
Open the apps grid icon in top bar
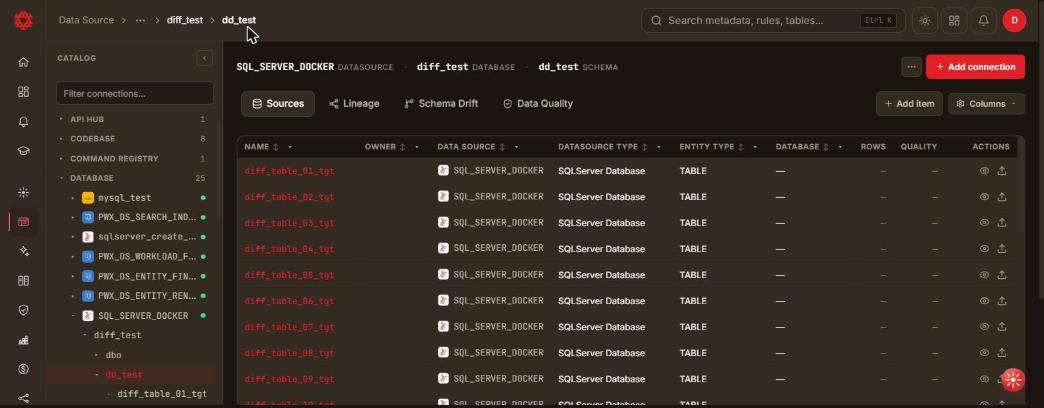point(953,21)
